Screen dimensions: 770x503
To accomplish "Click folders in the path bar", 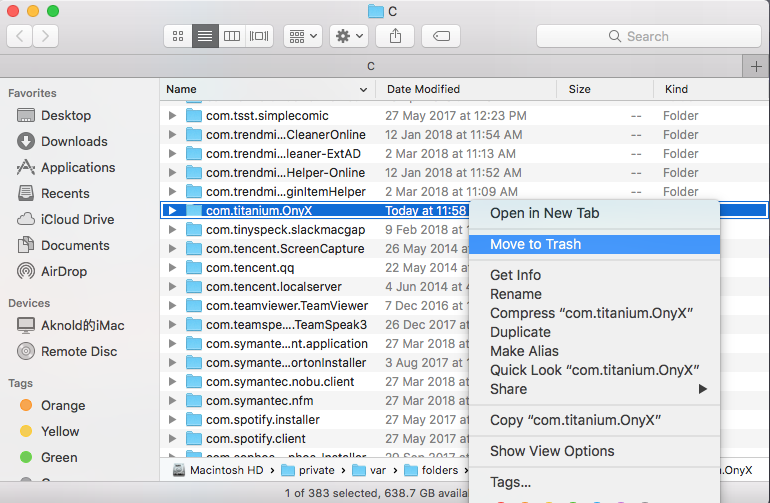I will click(431, 471).
